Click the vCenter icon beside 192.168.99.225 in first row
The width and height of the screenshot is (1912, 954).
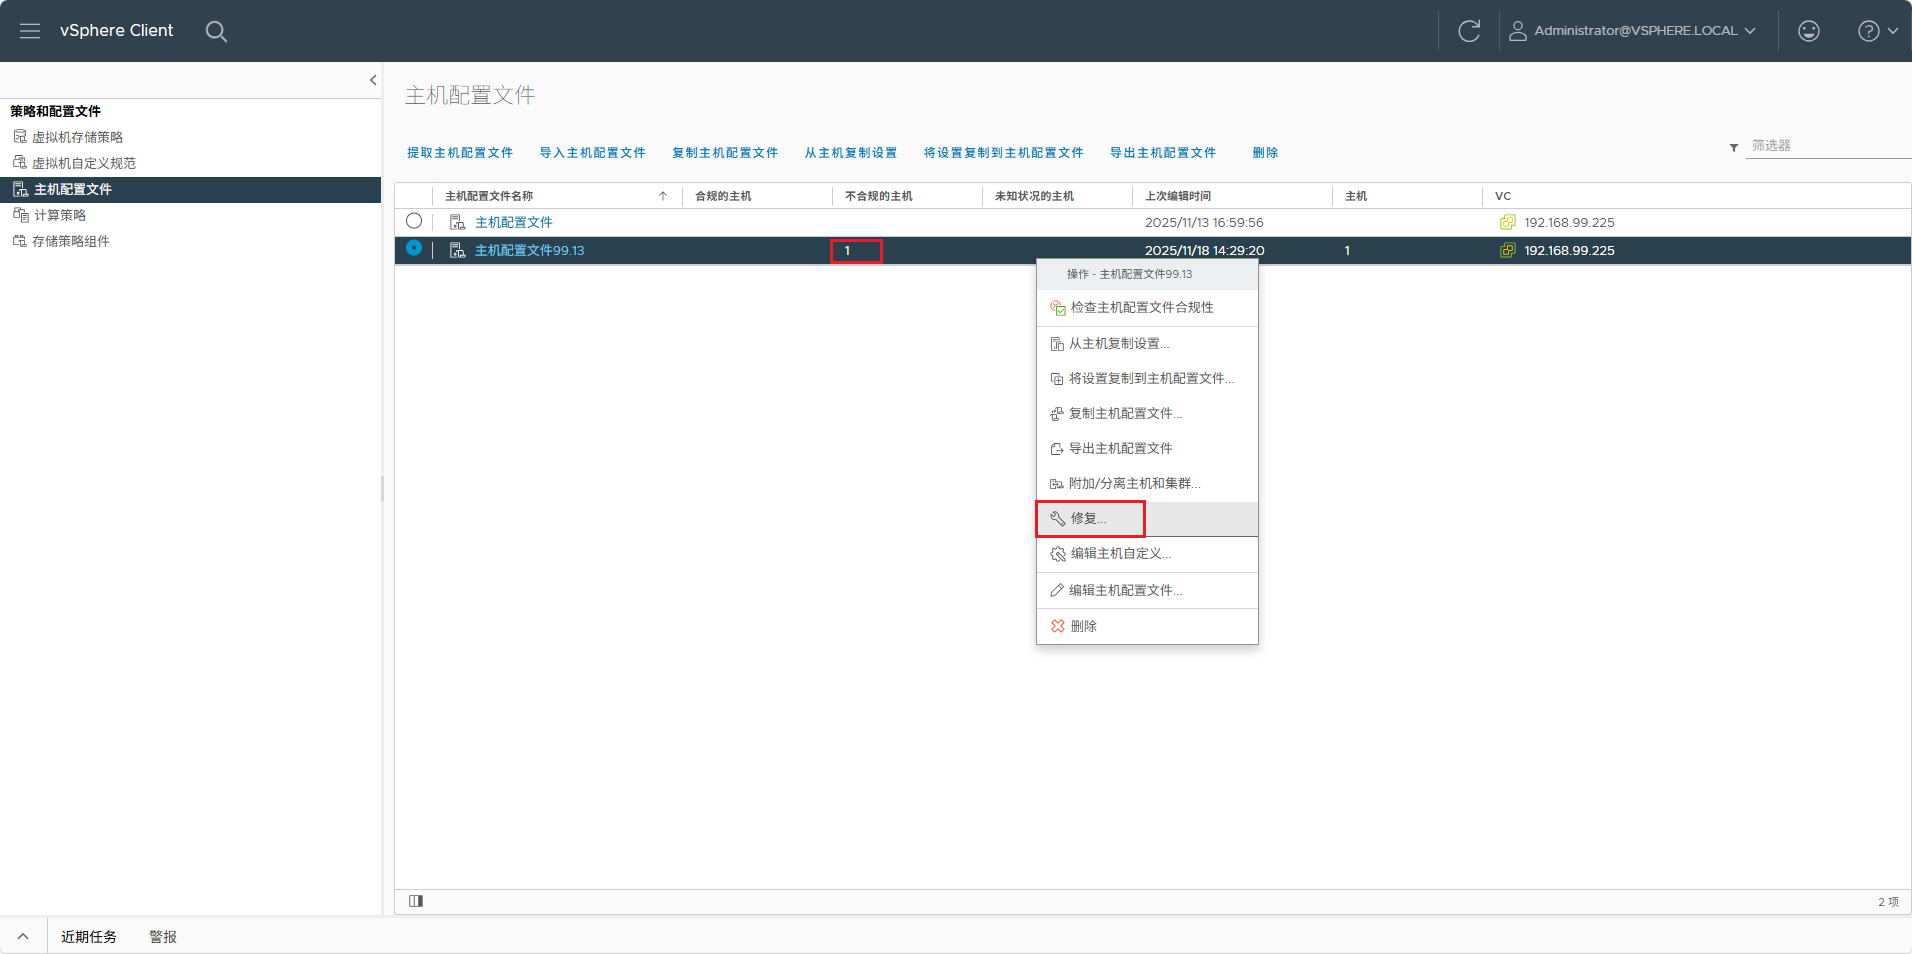tap(1508, 222)
